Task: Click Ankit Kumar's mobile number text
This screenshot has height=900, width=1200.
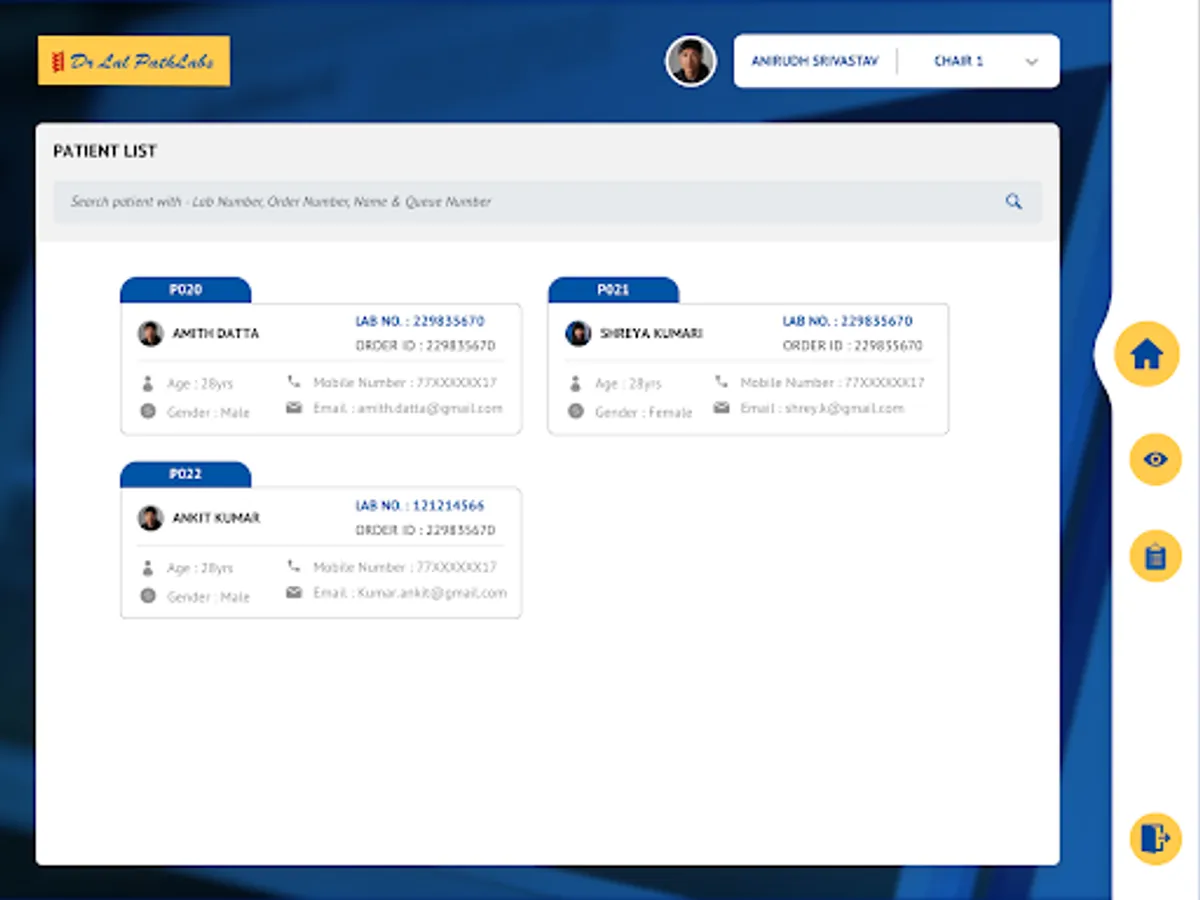Action: 405,567
